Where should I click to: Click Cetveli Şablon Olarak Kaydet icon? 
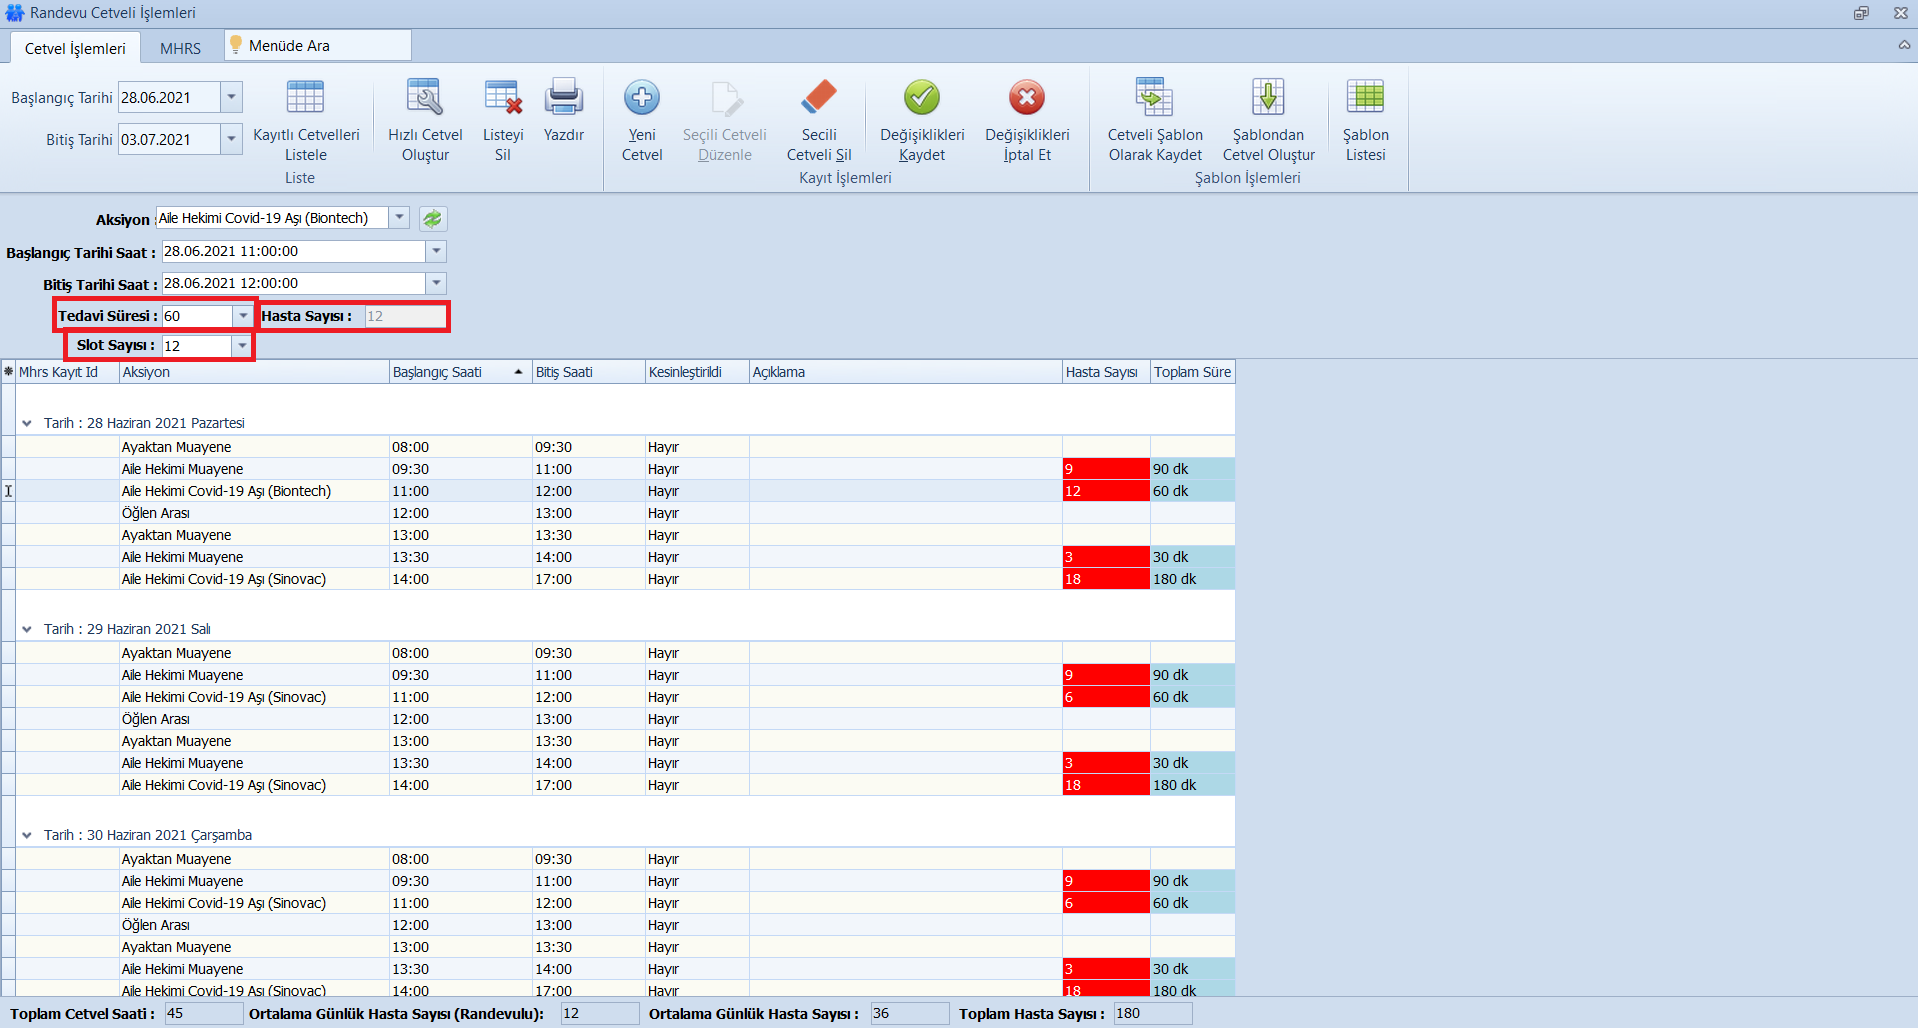(x=1155, y=98)
